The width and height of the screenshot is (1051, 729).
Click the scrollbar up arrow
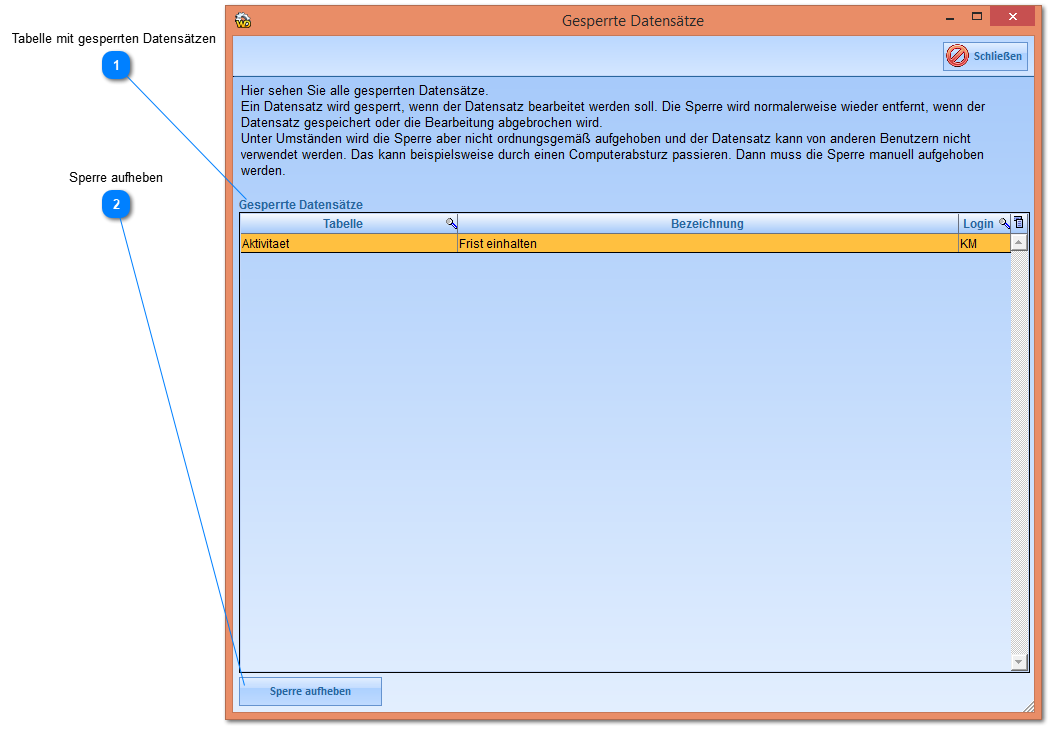coord(1019,242)
